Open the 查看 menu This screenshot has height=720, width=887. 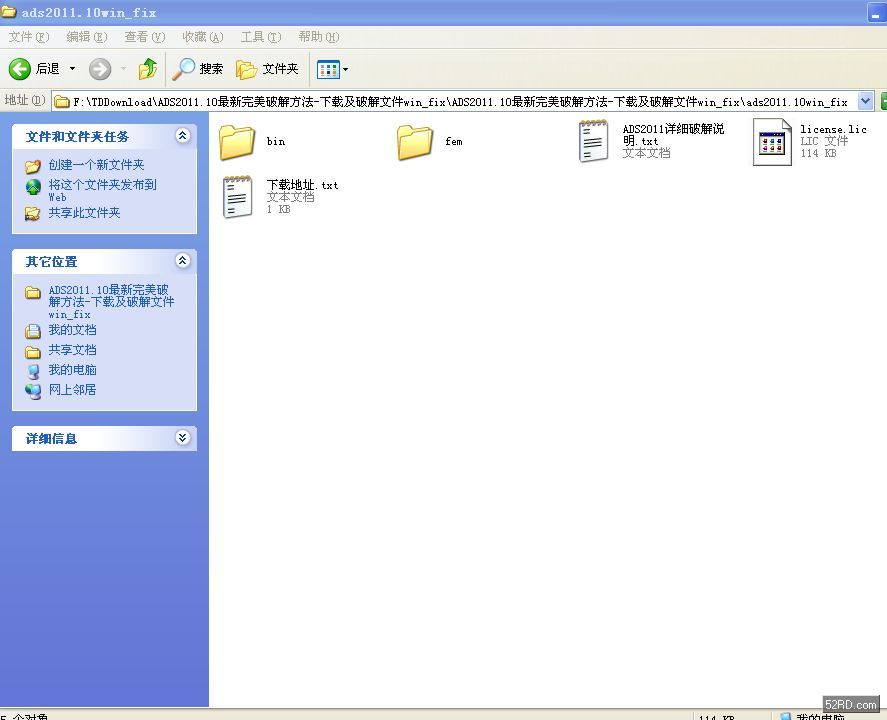point(144,37)
